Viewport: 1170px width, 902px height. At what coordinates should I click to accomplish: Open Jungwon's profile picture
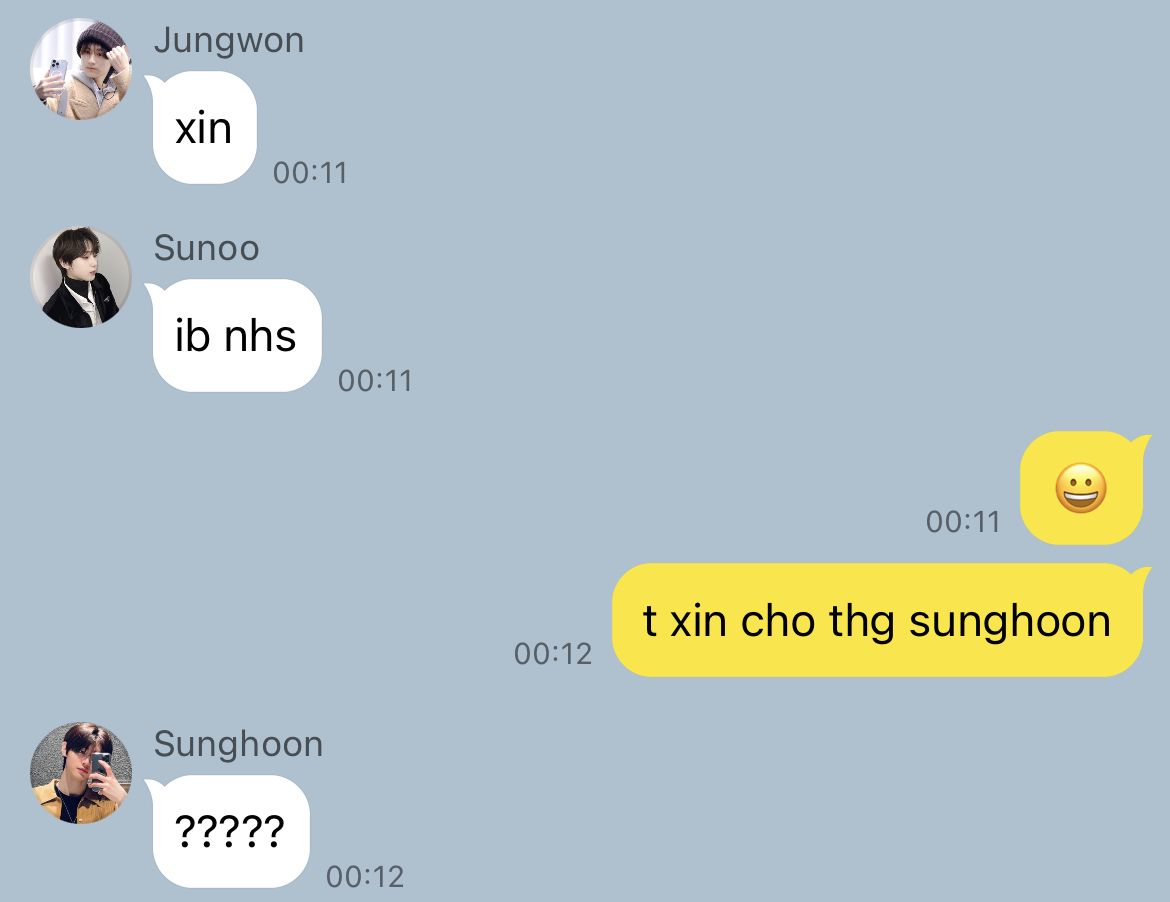click(x=81, y=69)
